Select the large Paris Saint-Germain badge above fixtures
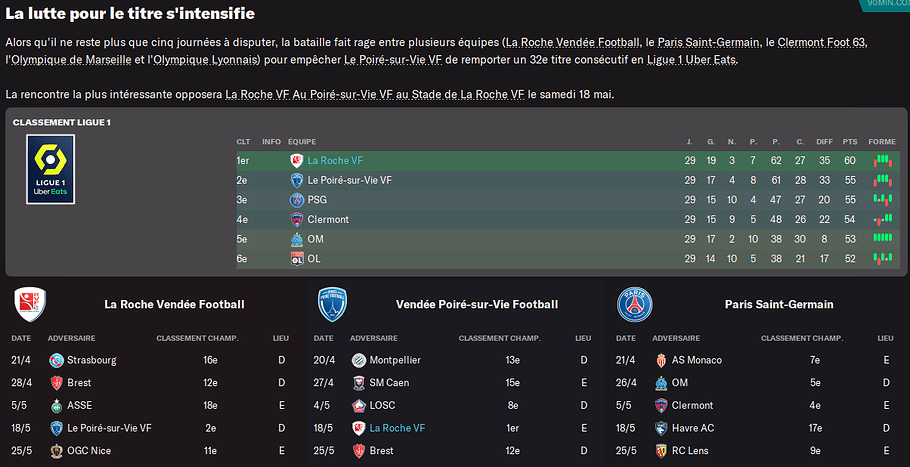This screenshot has width=910, height=467. click(635, 304)
